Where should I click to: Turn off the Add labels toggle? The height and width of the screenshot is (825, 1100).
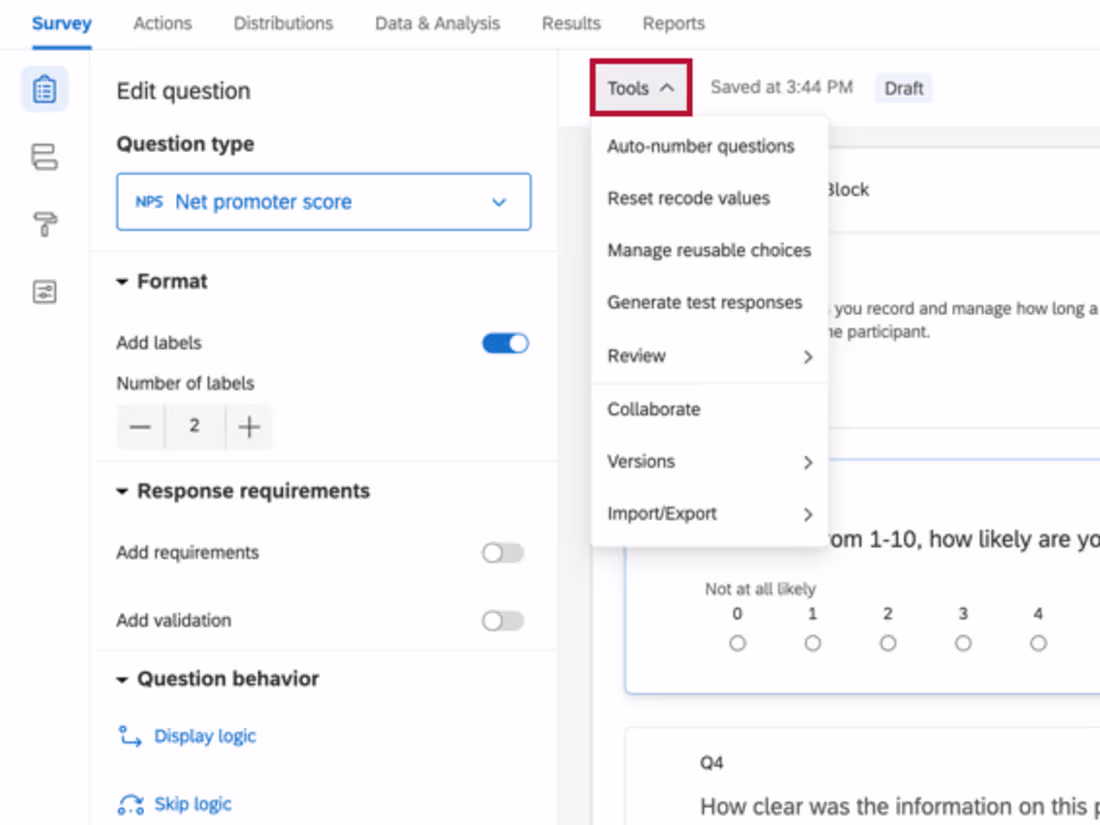tap(505, 343)
